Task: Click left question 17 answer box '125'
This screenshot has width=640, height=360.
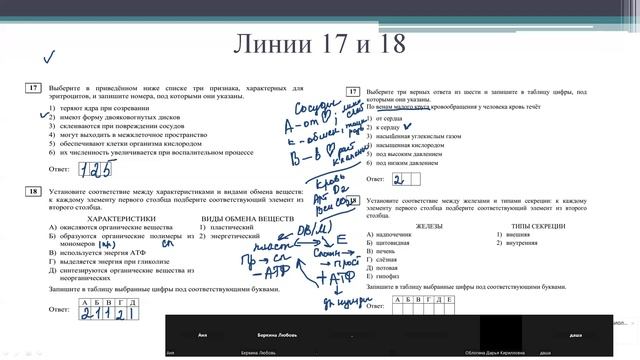Action: coord(95,169)
